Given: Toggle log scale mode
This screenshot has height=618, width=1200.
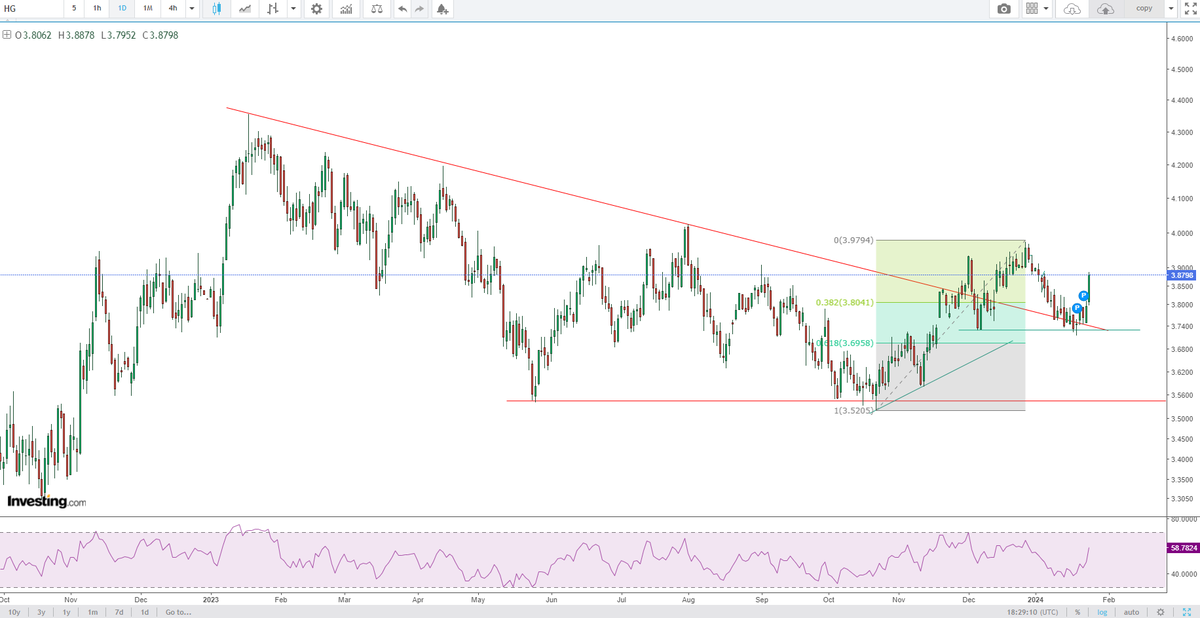Looking at the screenshot, I should [1103, 611].
